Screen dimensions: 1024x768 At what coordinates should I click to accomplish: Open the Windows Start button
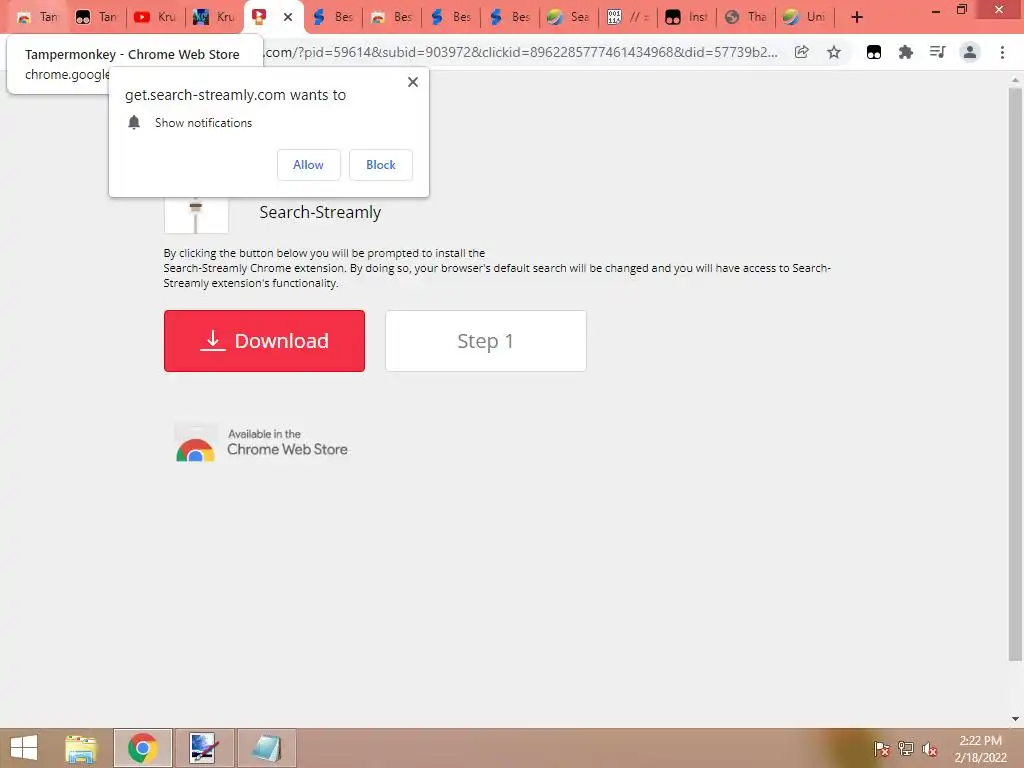pos(24,748)
